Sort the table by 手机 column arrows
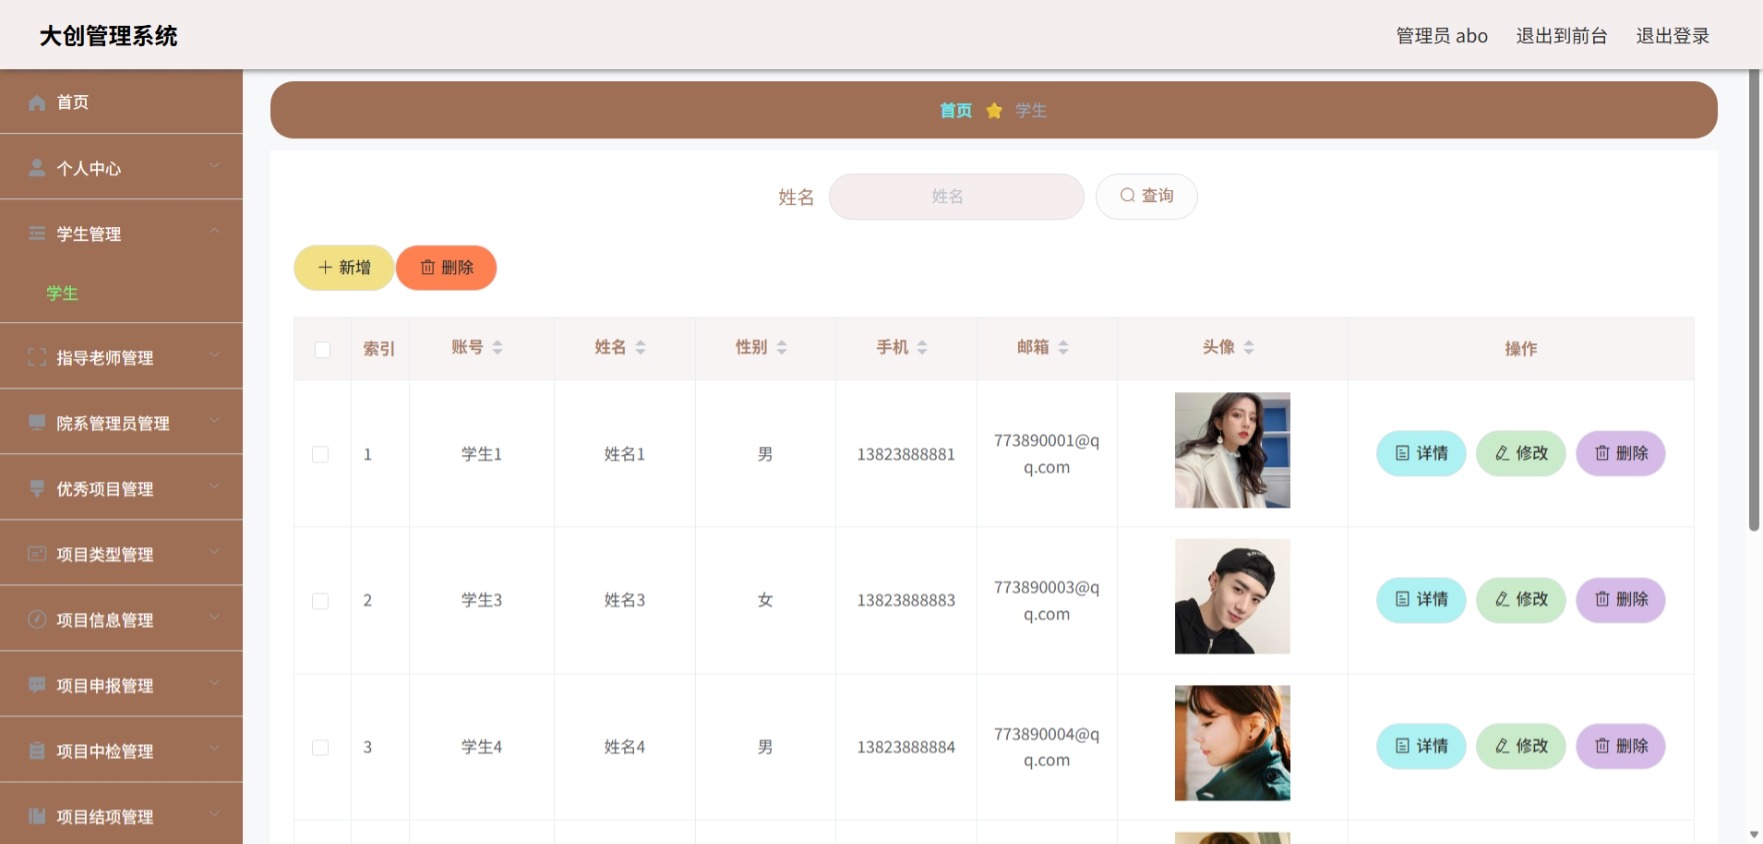Screen dimensions: 1763x844 (x=922, y=347)
